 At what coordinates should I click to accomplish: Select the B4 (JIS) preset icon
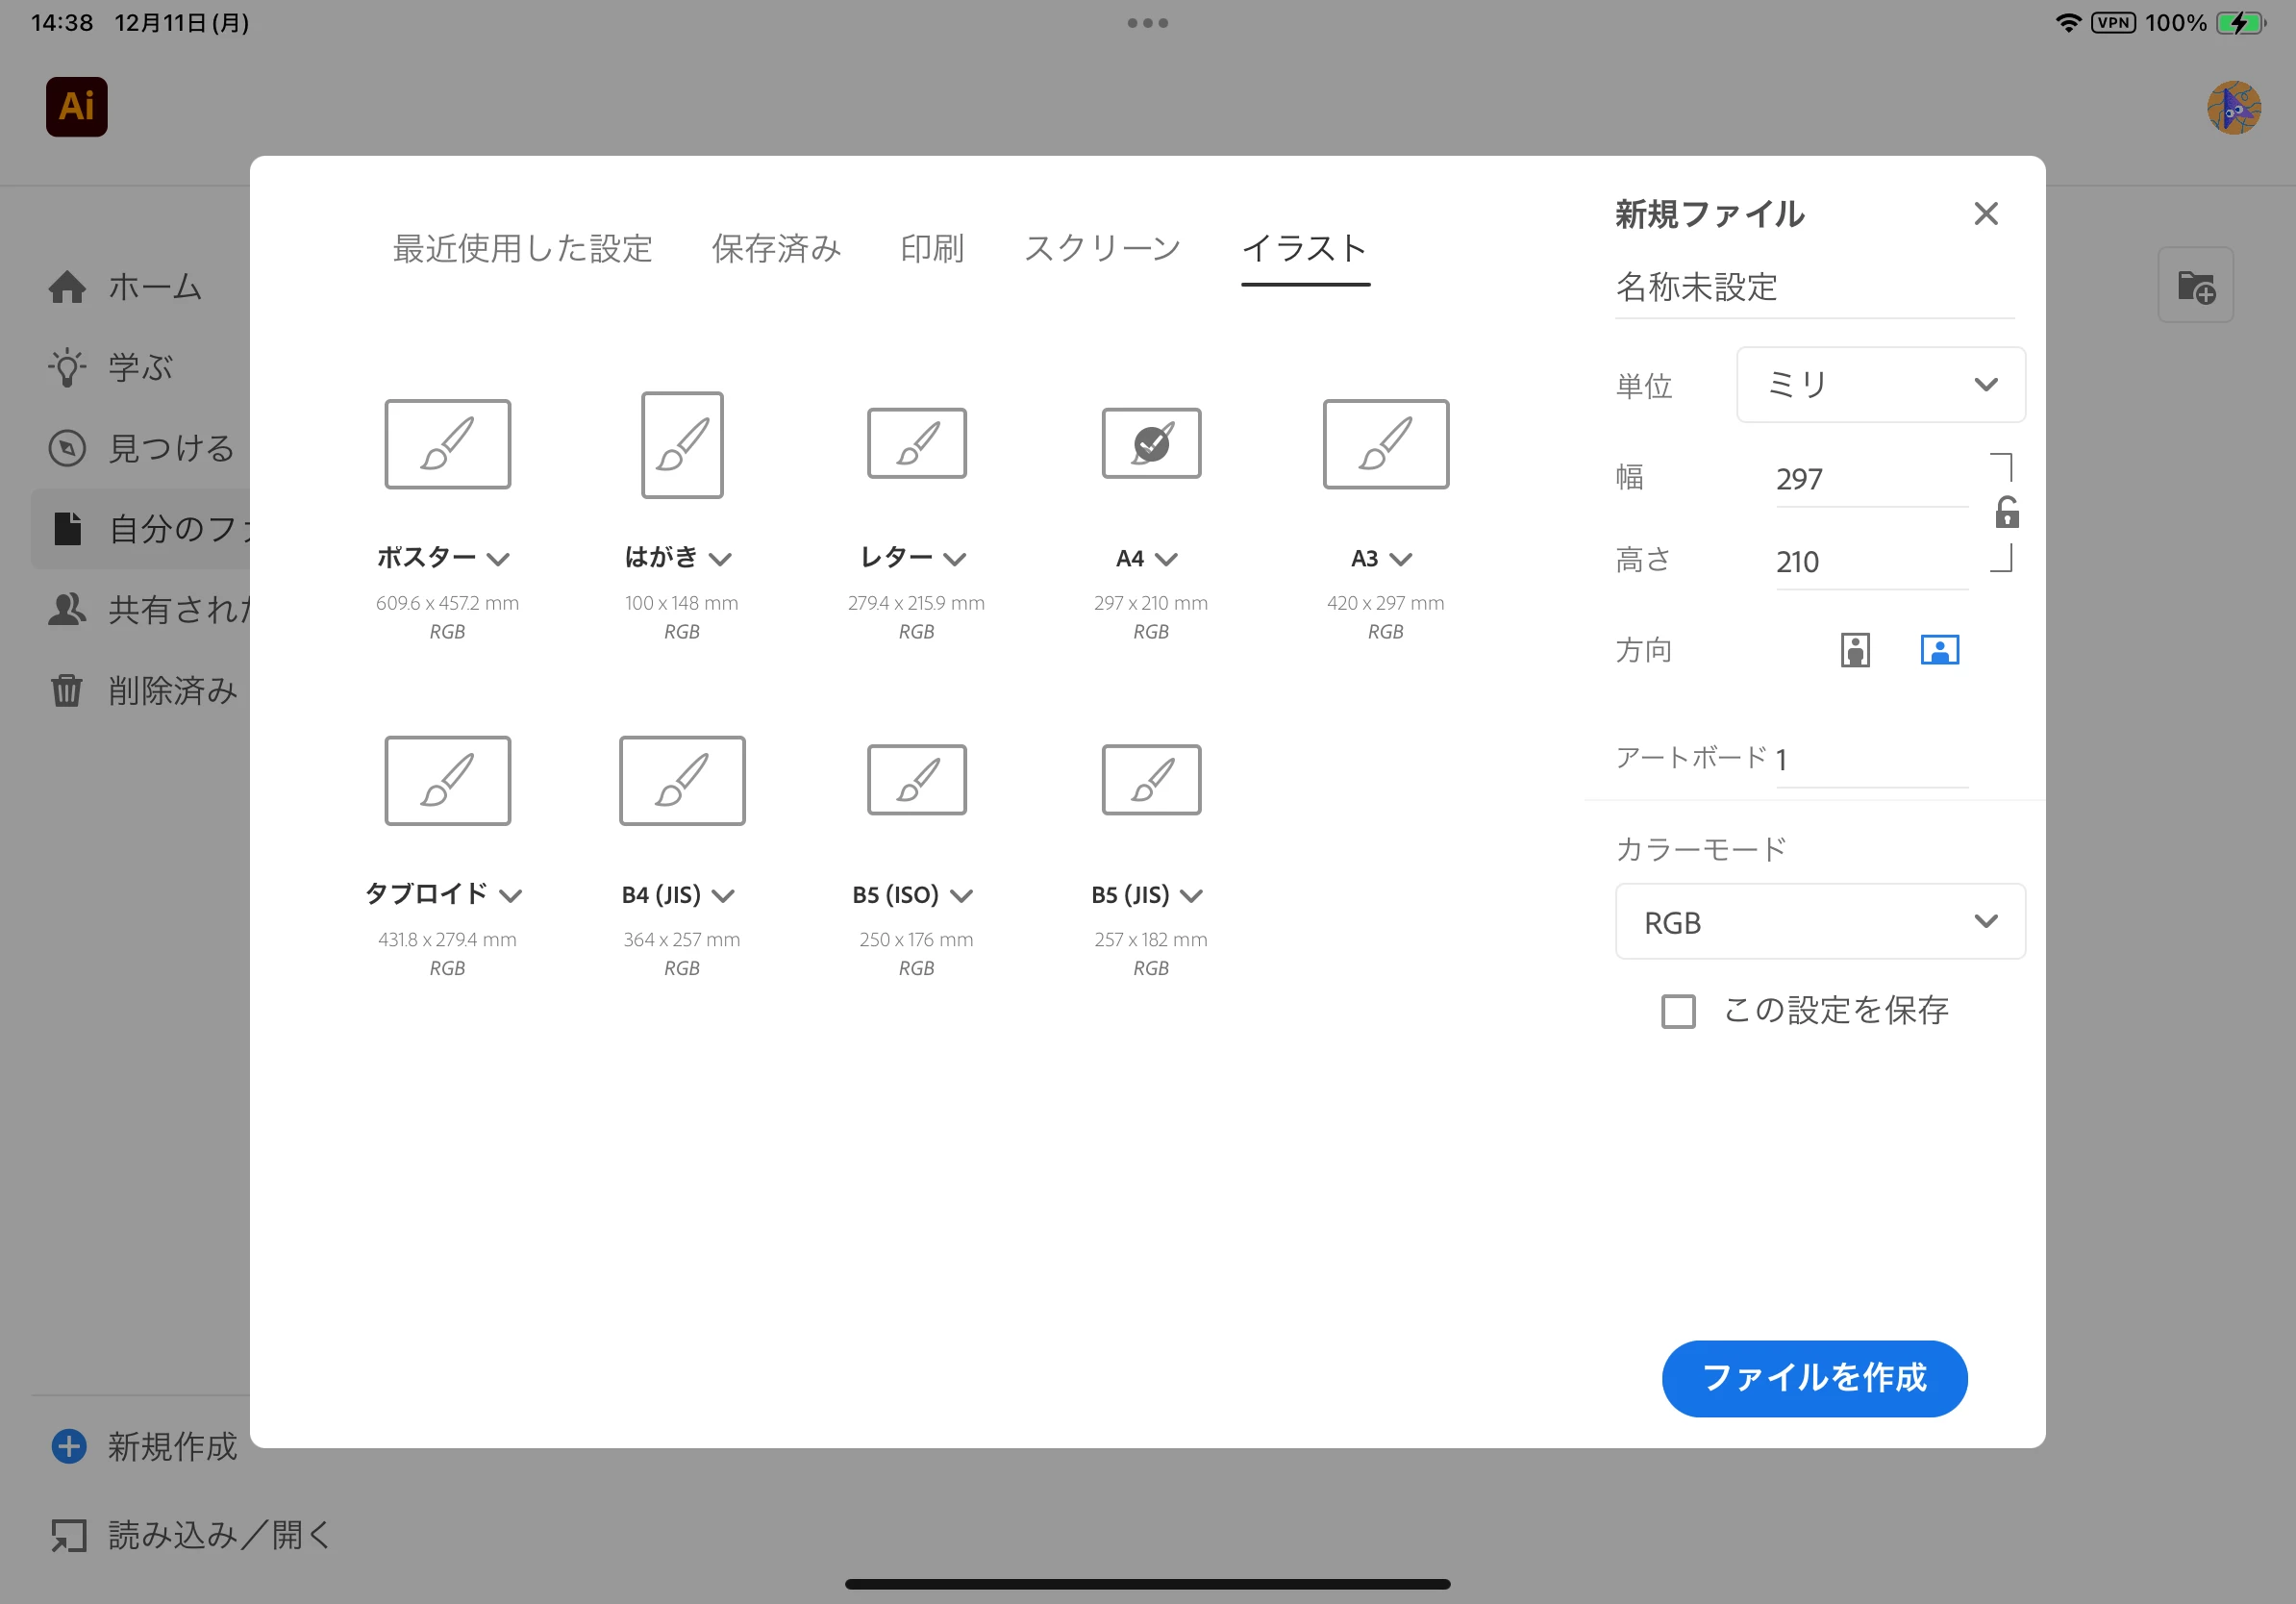[681, 781]
